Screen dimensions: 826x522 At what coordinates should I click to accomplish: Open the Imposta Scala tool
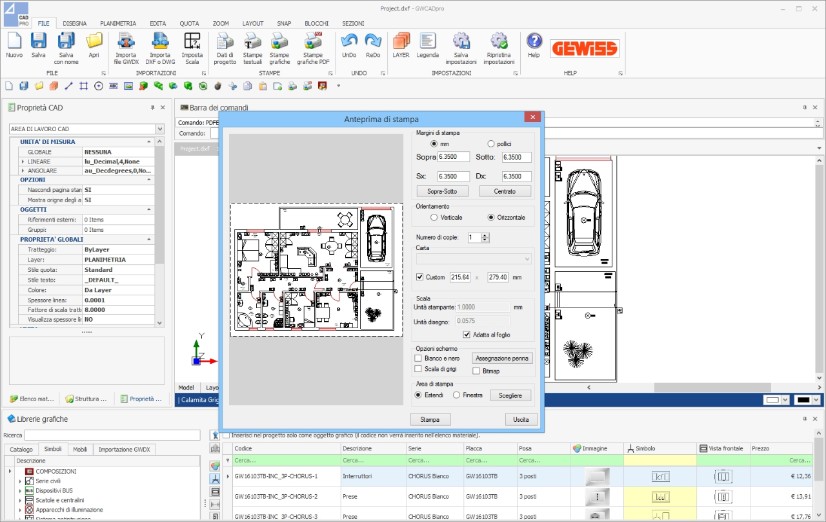pyautogui.click(x=192, y=42)
